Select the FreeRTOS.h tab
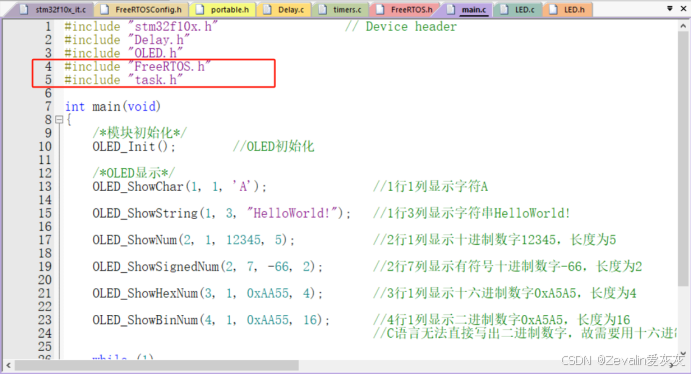The image size is (692, 374). coord(405,9)
